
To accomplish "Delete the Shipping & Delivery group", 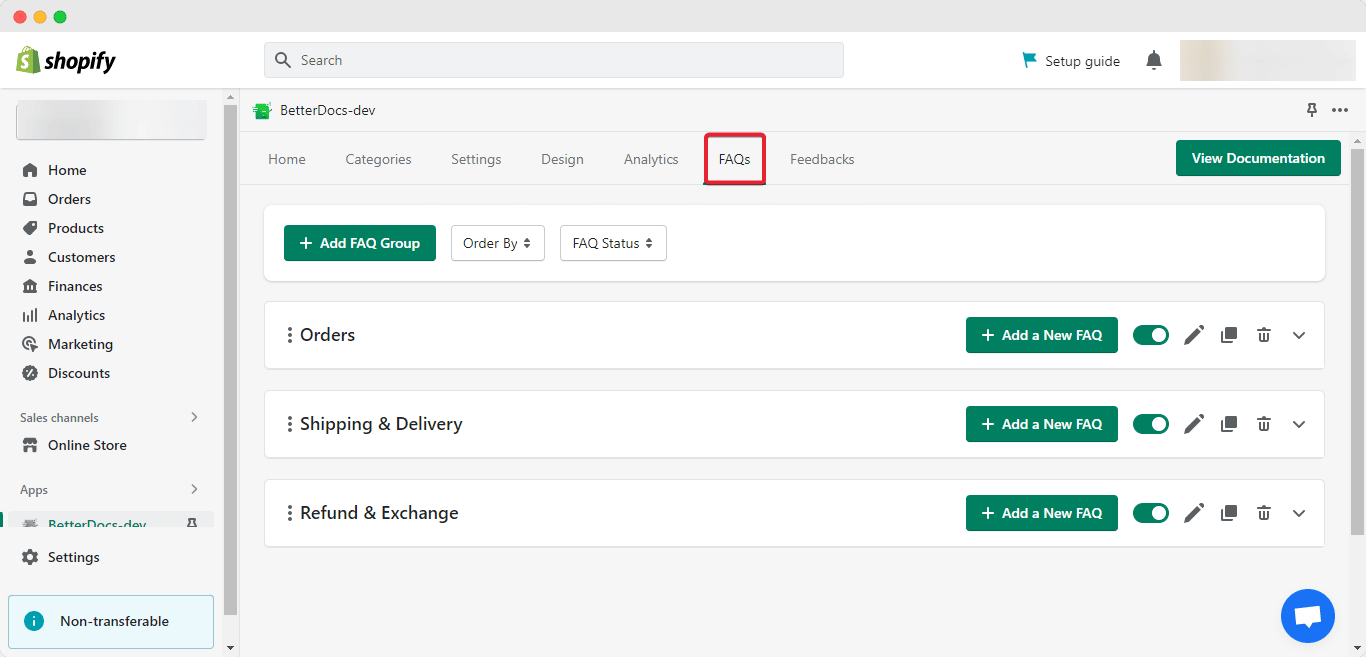I will 1264,424.
